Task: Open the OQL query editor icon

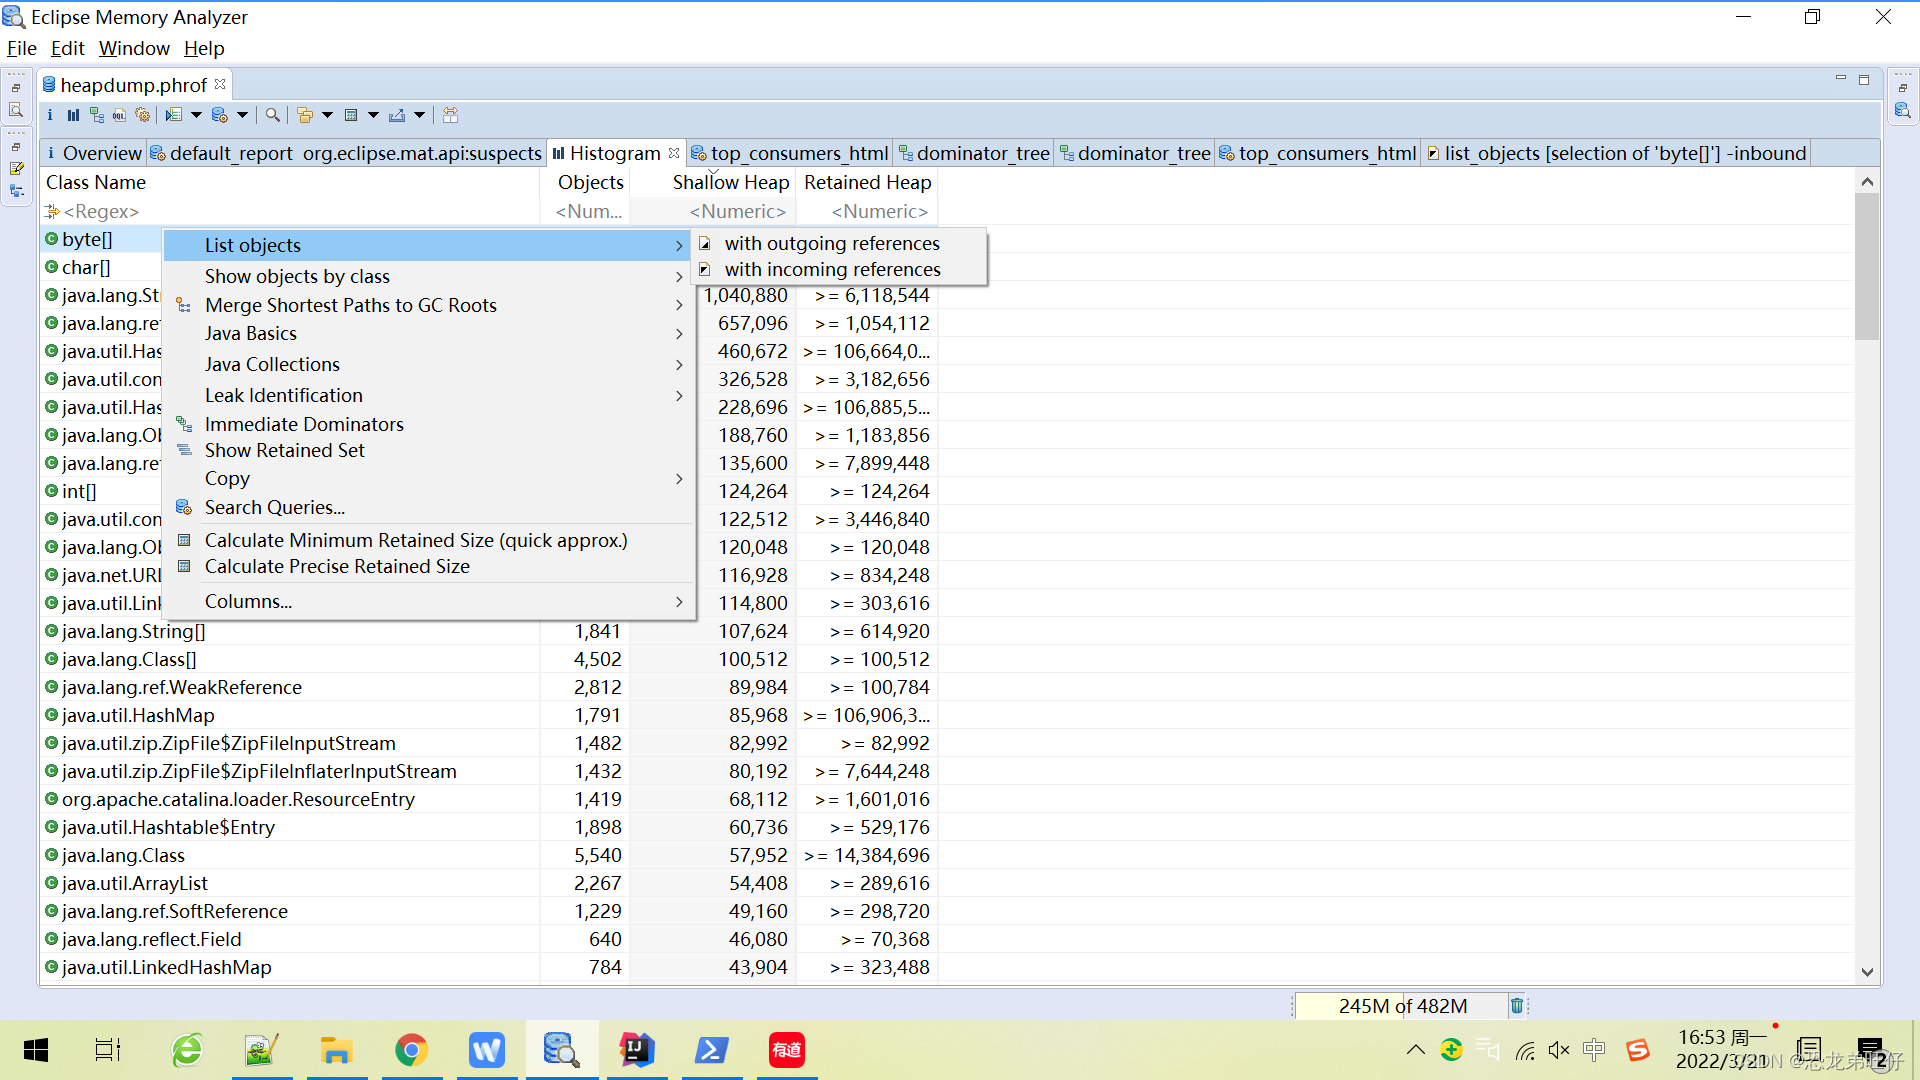Action: click(119, 116)
